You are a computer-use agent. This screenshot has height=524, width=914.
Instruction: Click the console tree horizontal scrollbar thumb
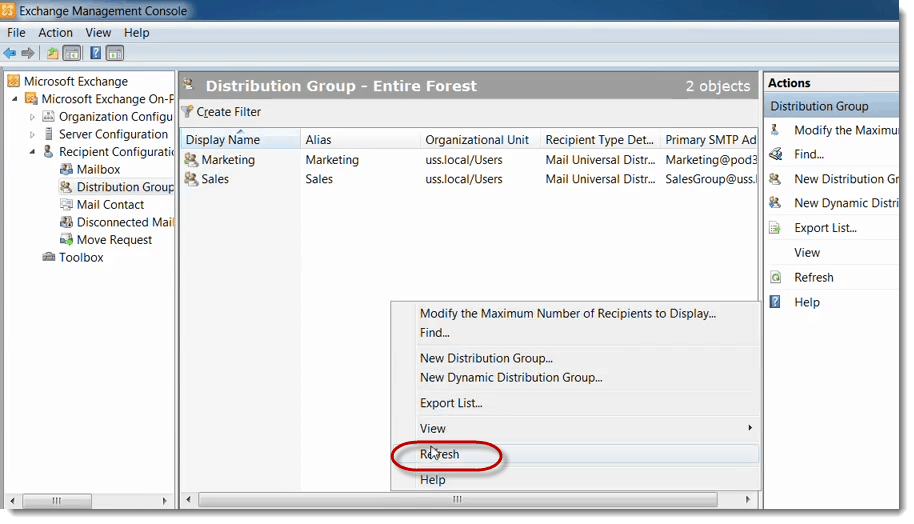[x=57, y=501]
